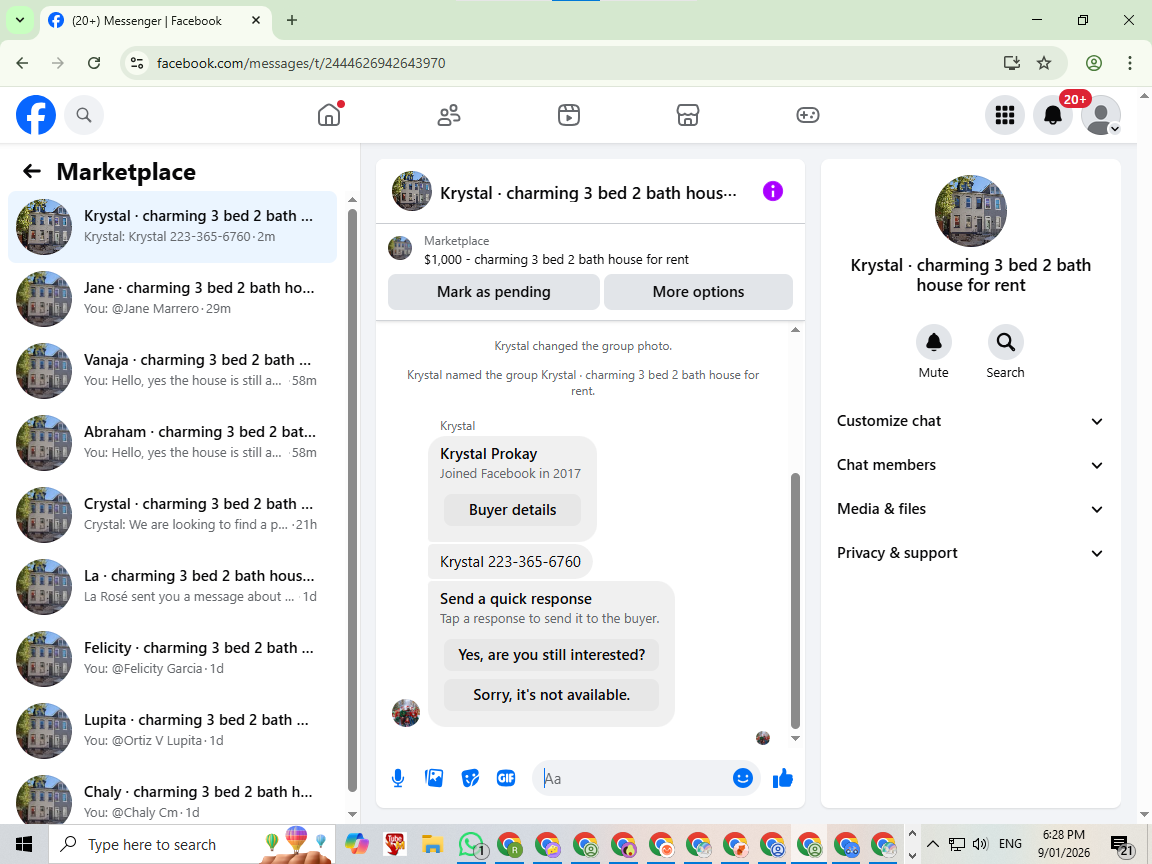Expand Chat members section
1152x864 pixels.
(970, 465)
